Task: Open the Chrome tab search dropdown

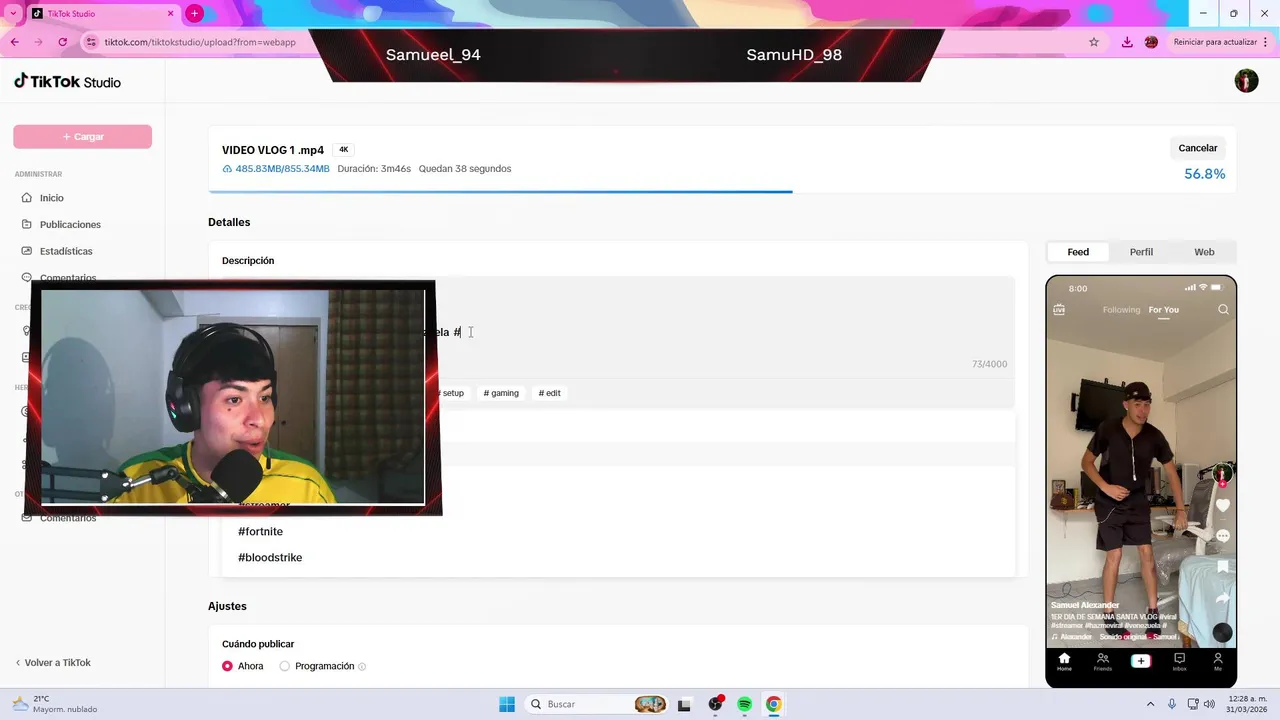Action: pyautogui.click(x=13, y=13)
